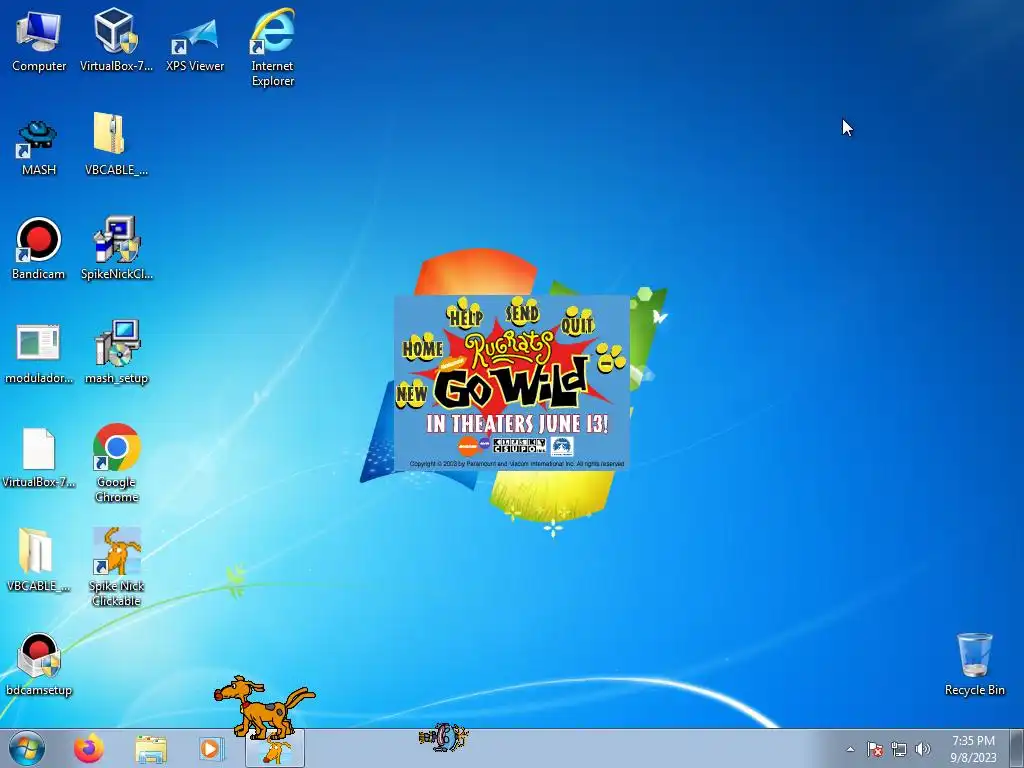
Task: Select the mash_setup installer icon
Action: (x=116, y=353)
